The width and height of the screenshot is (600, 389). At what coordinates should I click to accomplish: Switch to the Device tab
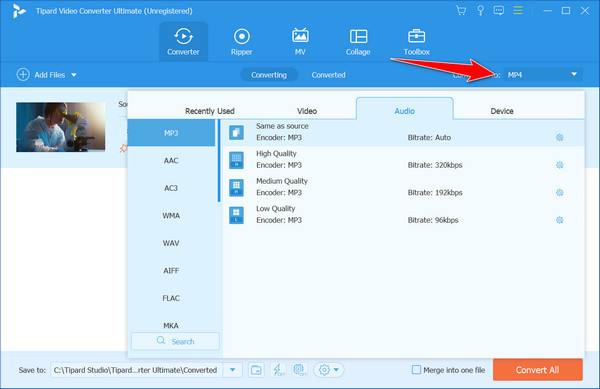[502, 111]
